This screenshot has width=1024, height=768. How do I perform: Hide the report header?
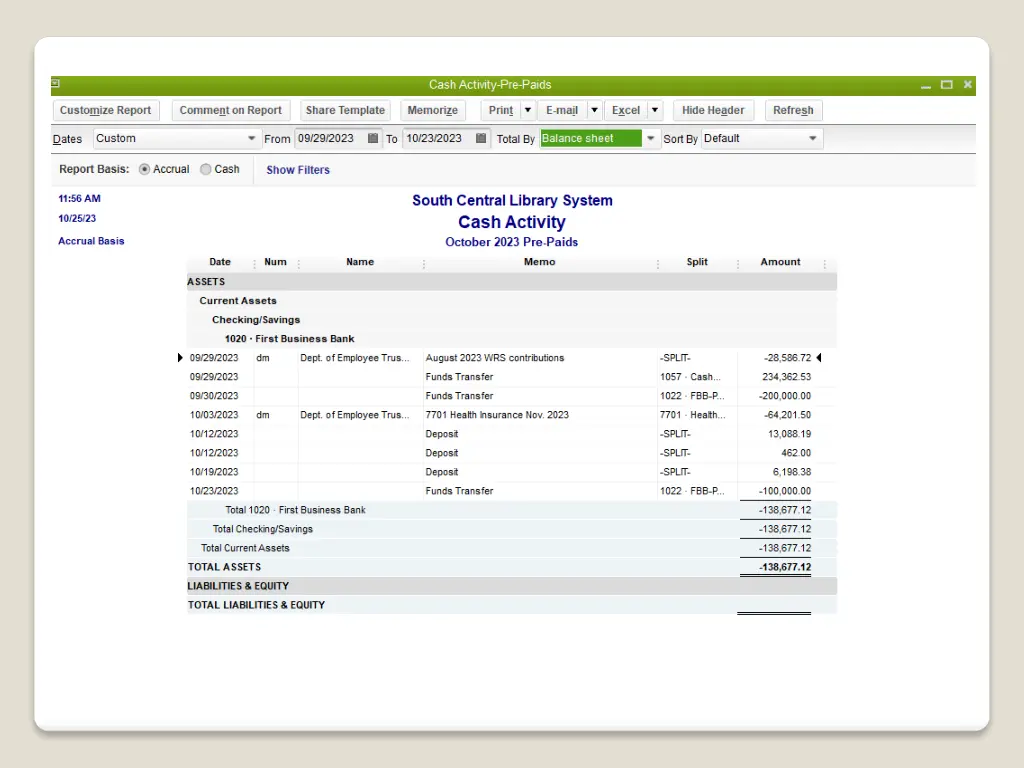pyautogui.click(x=713, y=110)
